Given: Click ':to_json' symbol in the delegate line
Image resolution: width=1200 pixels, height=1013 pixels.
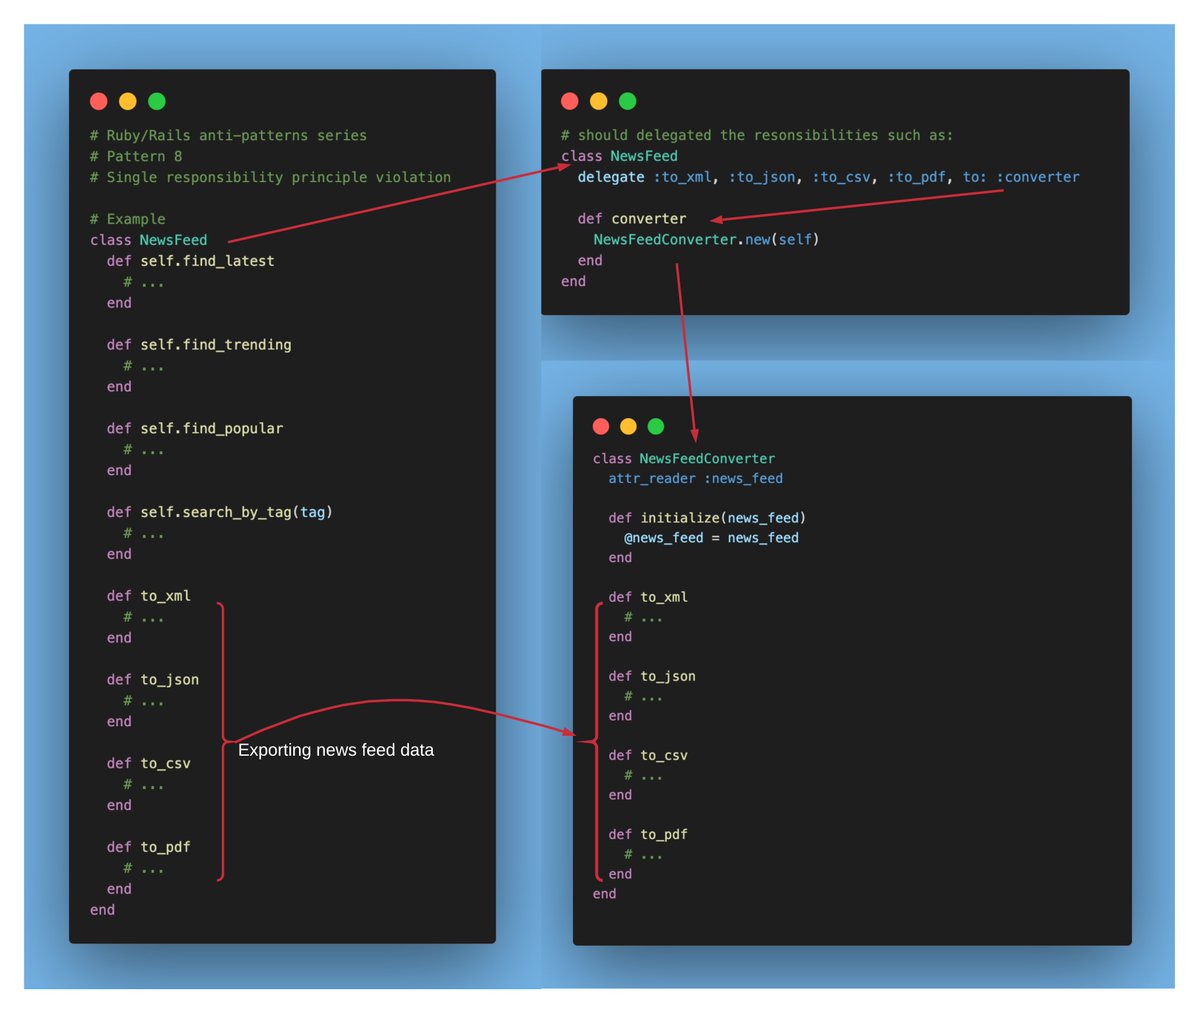Looking at the screenshot, I should tap(763, 177).
